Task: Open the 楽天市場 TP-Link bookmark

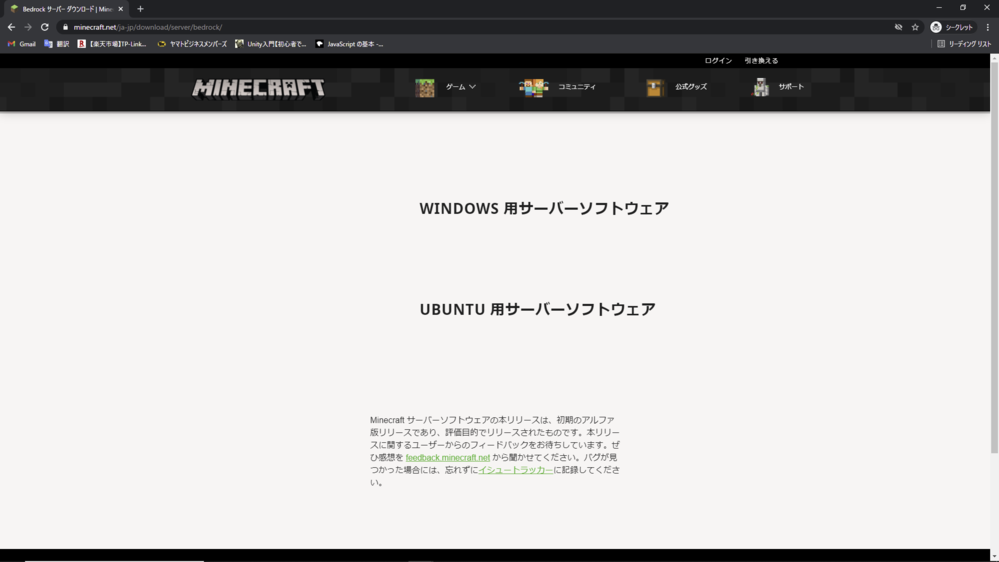Action: (112, 44)
